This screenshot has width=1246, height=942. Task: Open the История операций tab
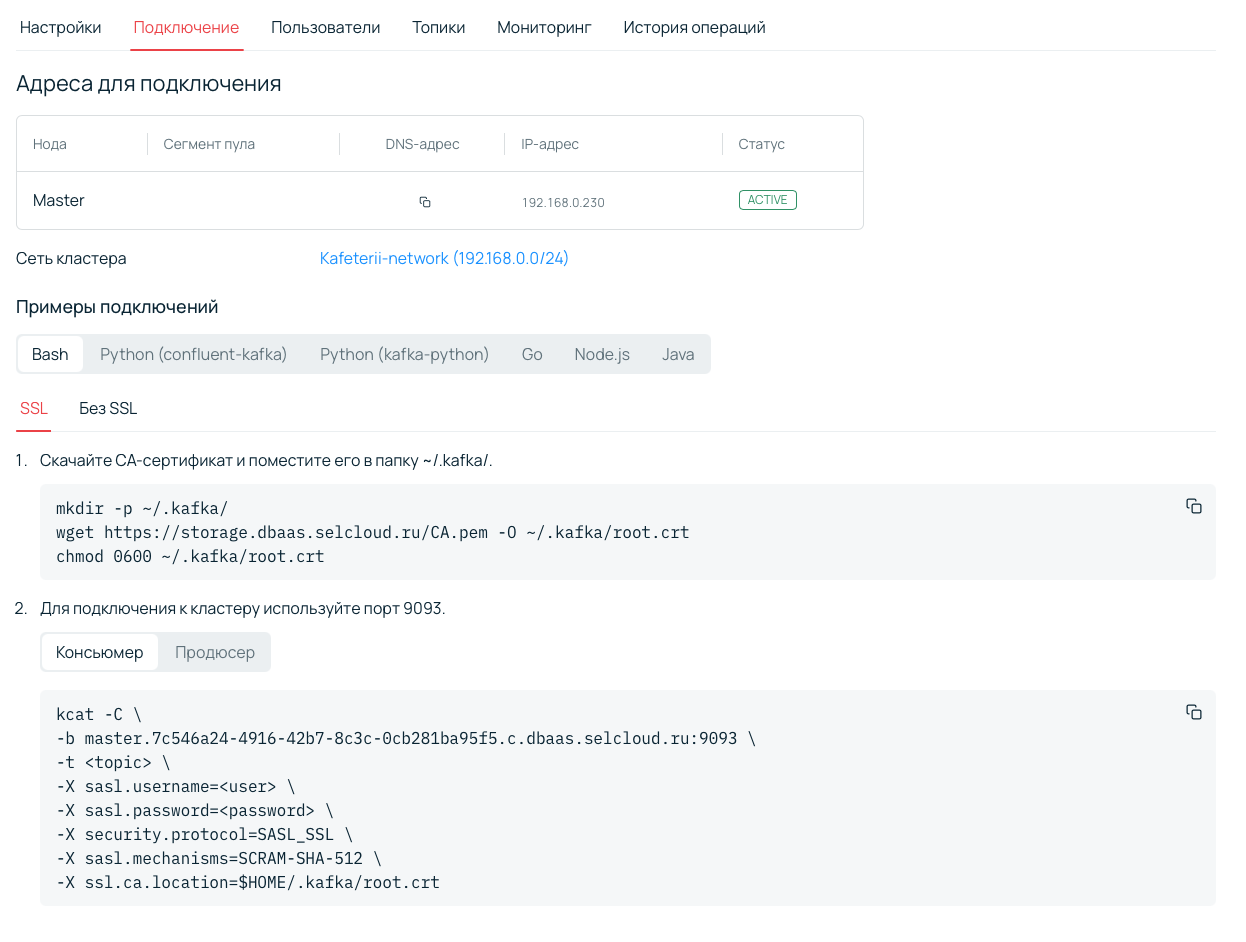tap(693, 27)
